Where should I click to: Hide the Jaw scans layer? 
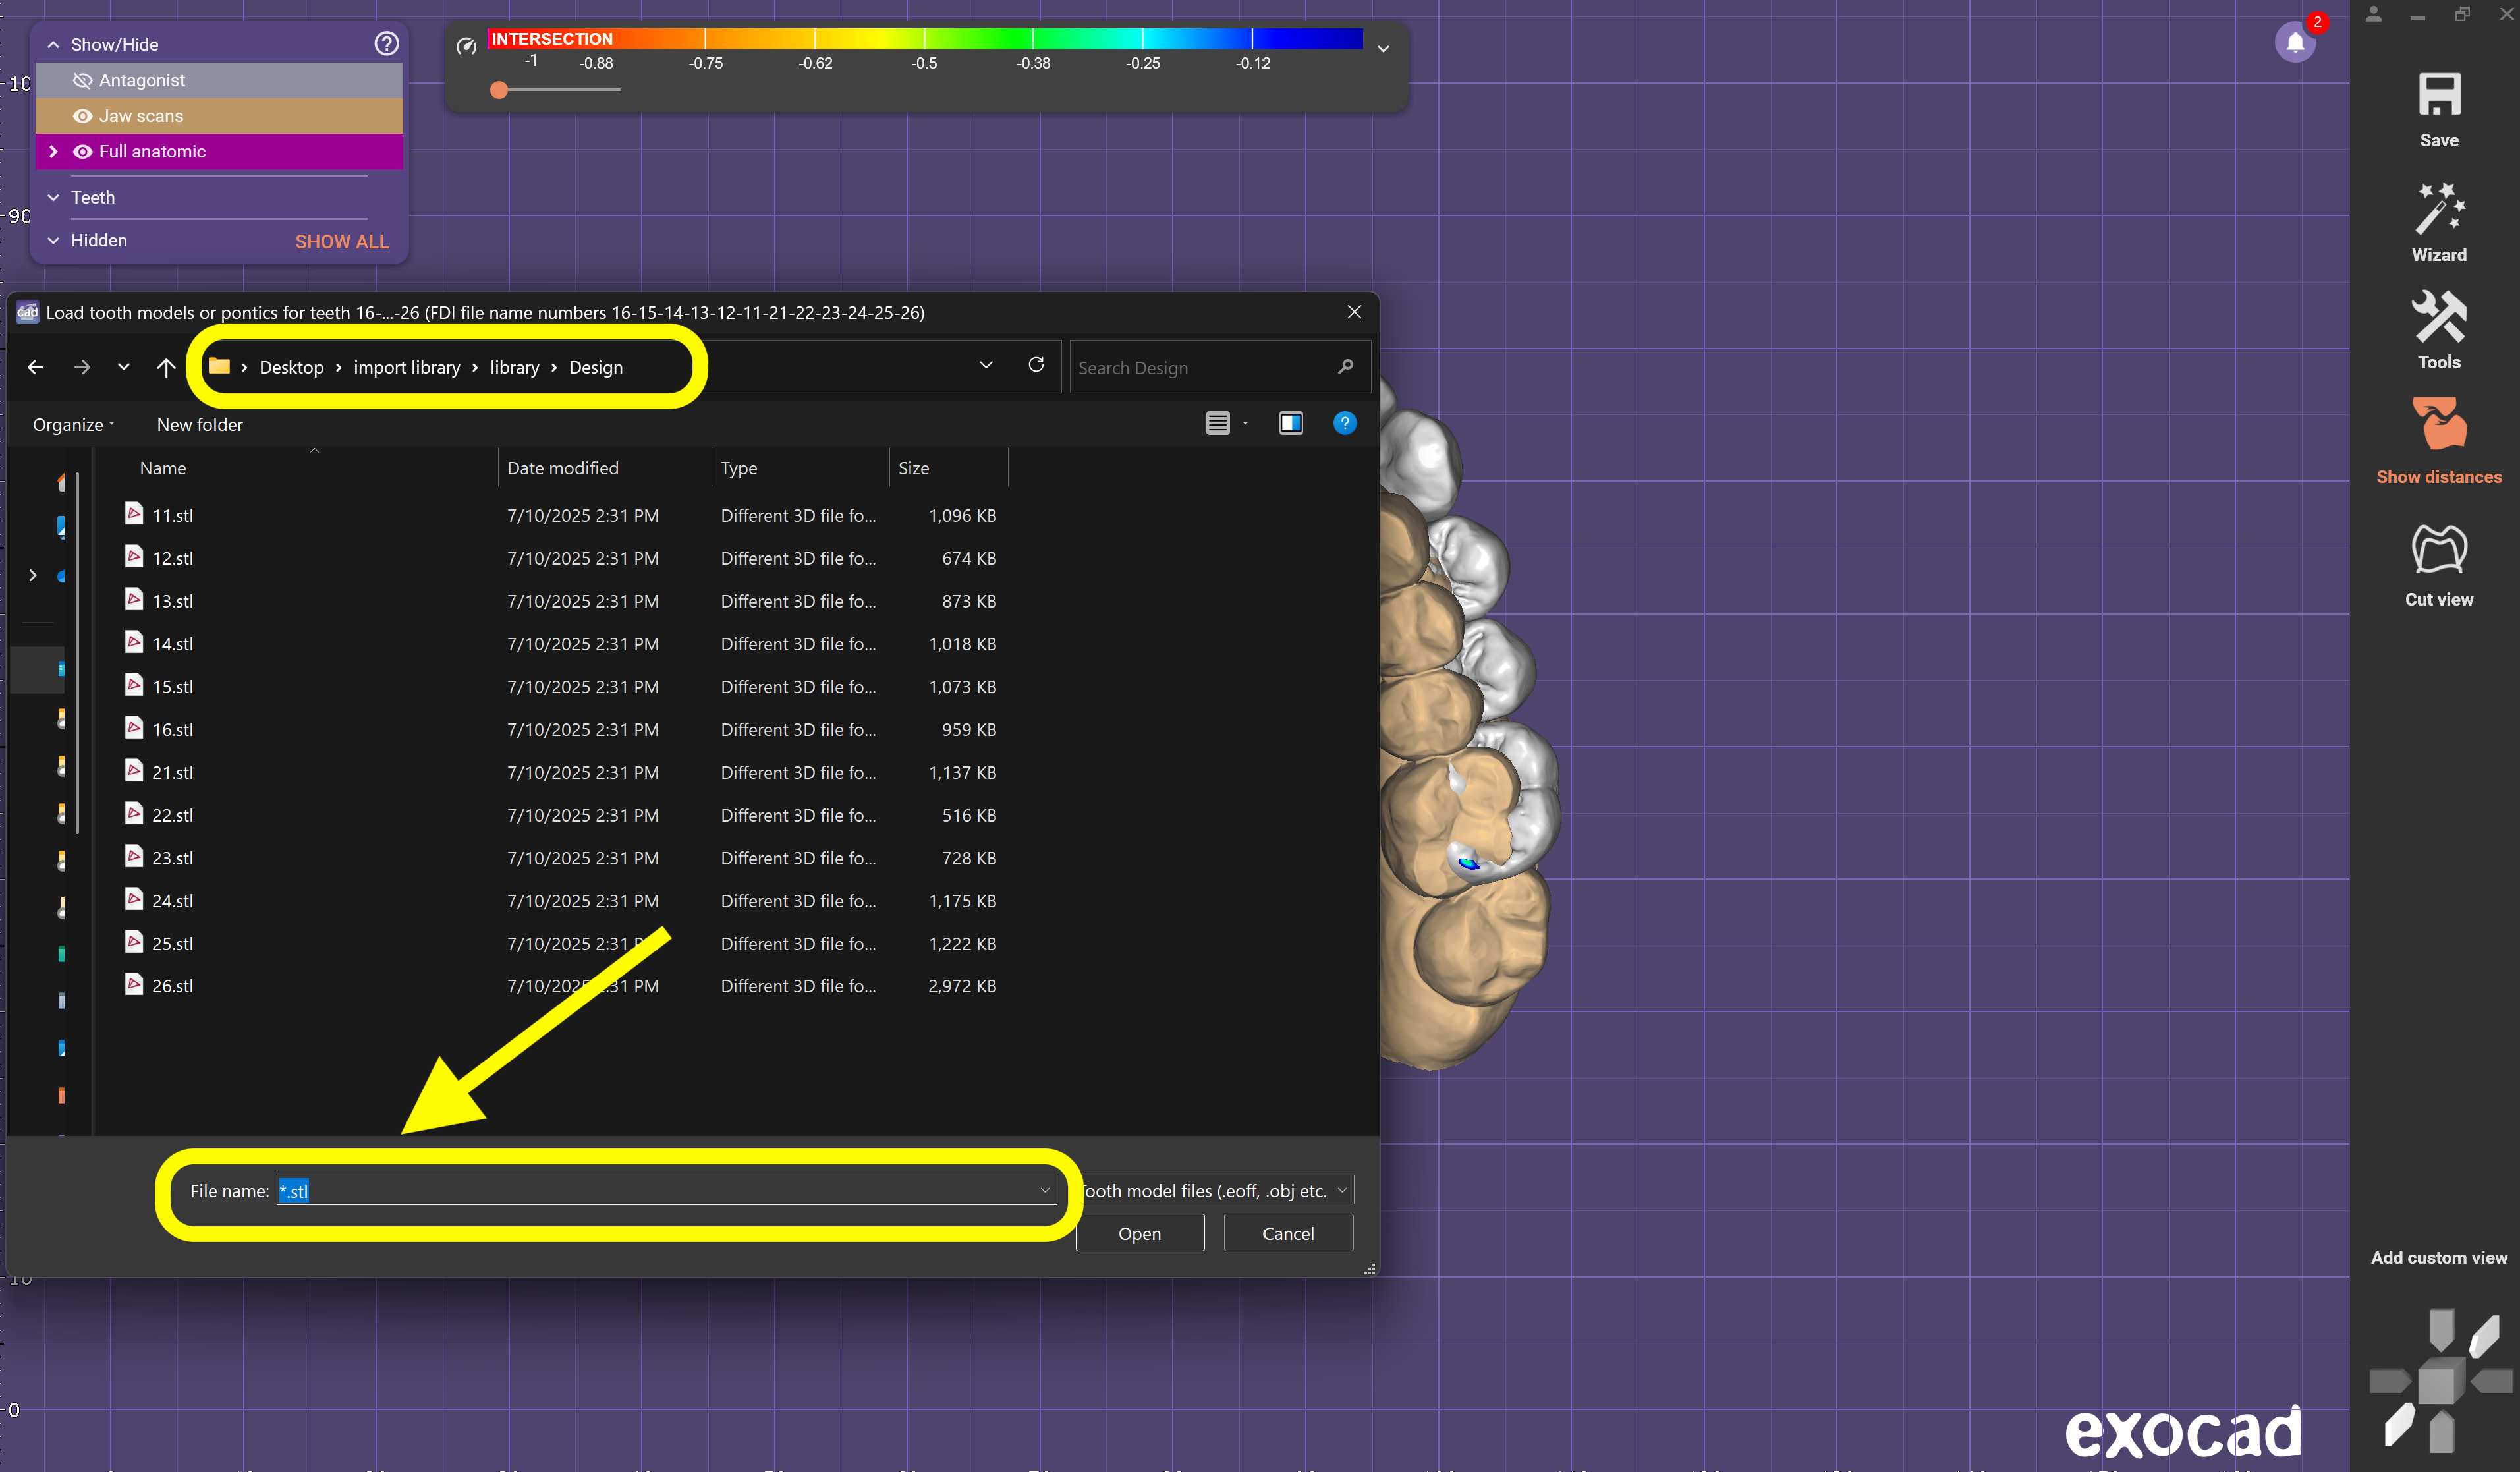coord(83,116)
